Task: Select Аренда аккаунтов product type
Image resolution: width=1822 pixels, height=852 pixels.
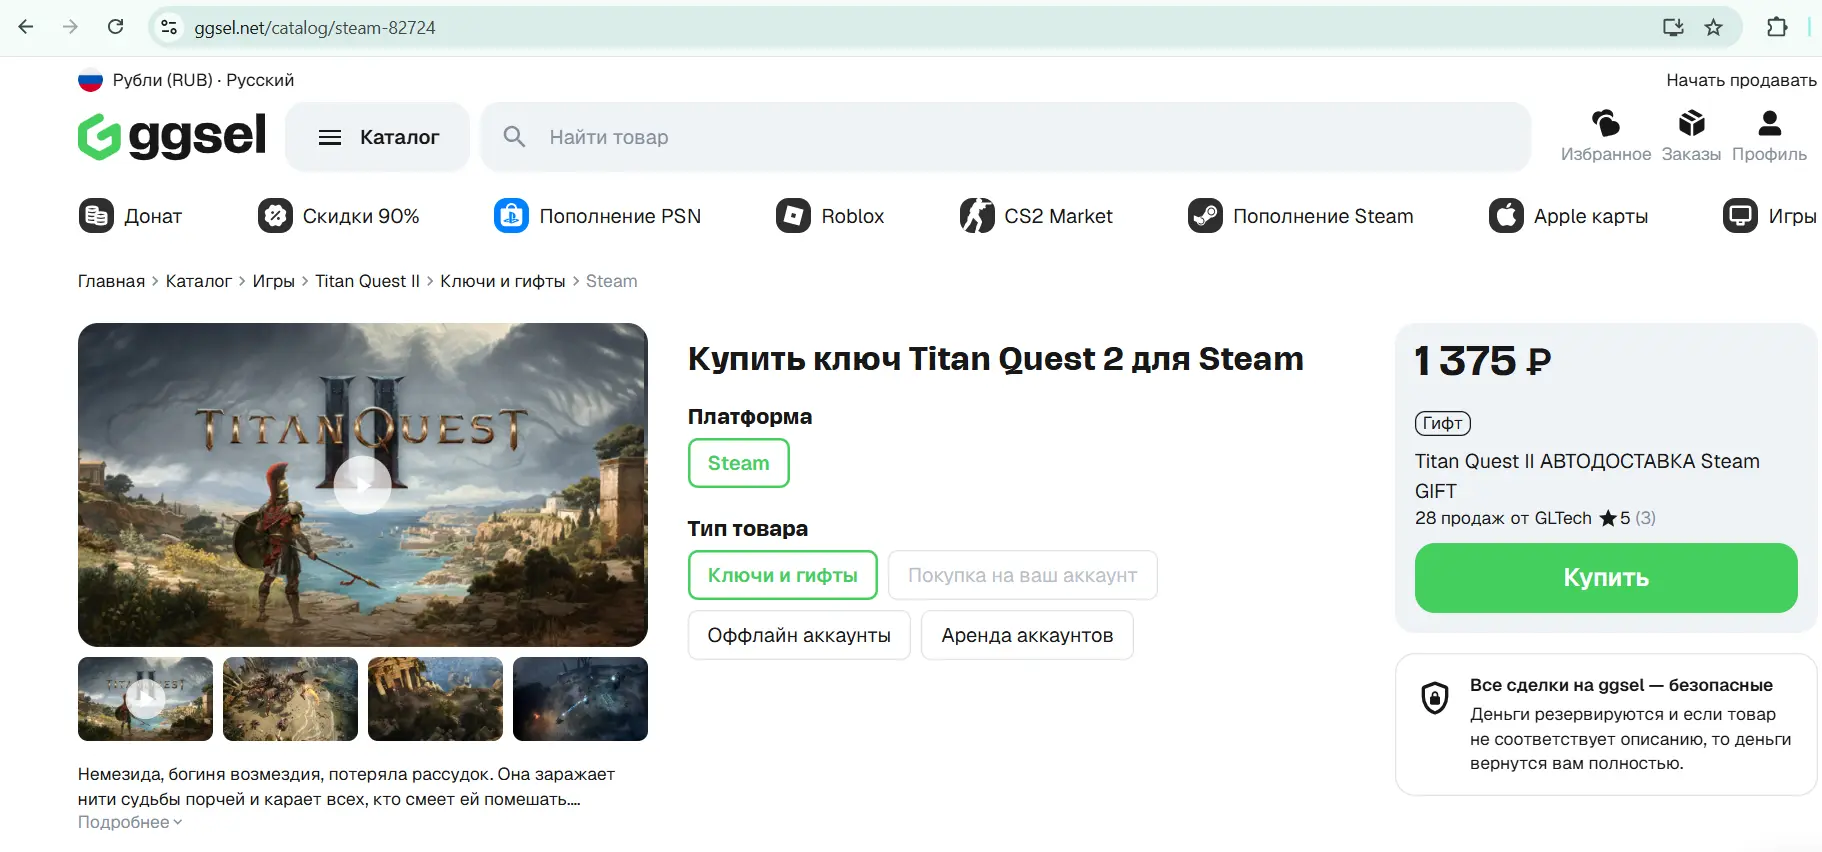Action: [x=1027, y=635]
